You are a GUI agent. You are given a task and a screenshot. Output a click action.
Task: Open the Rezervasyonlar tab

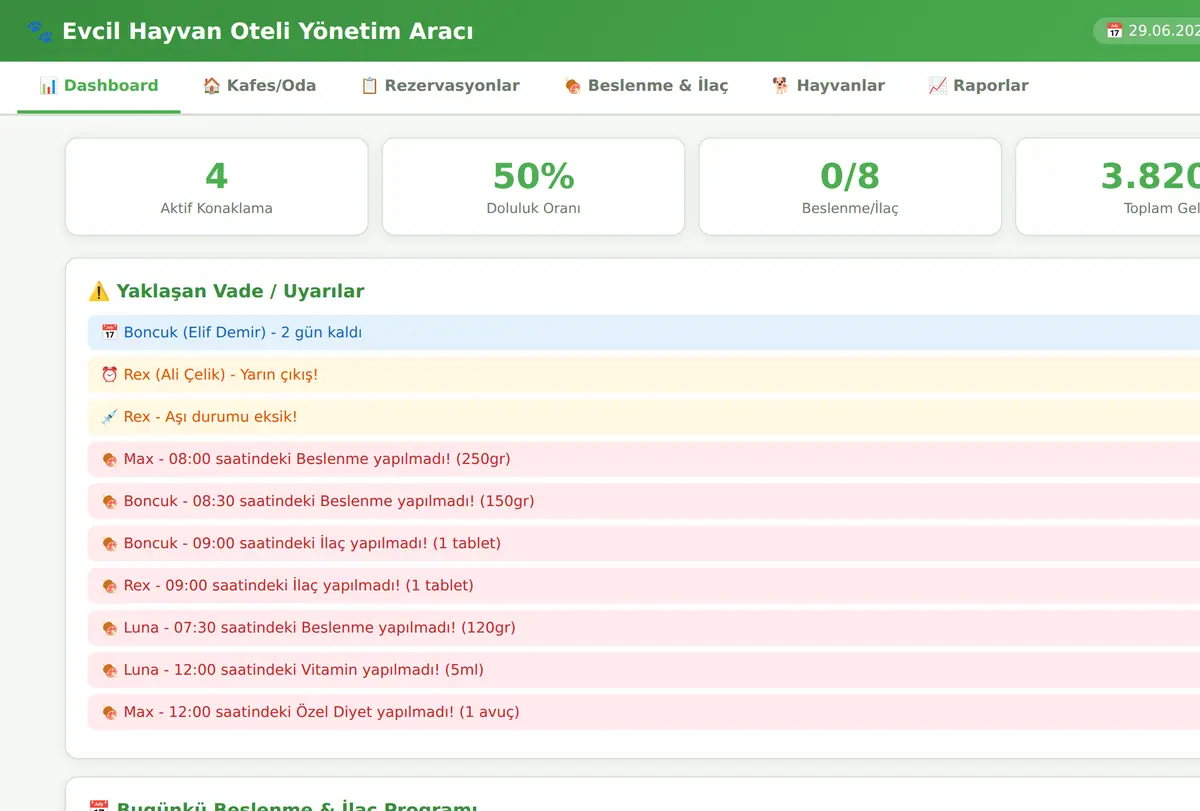click(440, 86)
